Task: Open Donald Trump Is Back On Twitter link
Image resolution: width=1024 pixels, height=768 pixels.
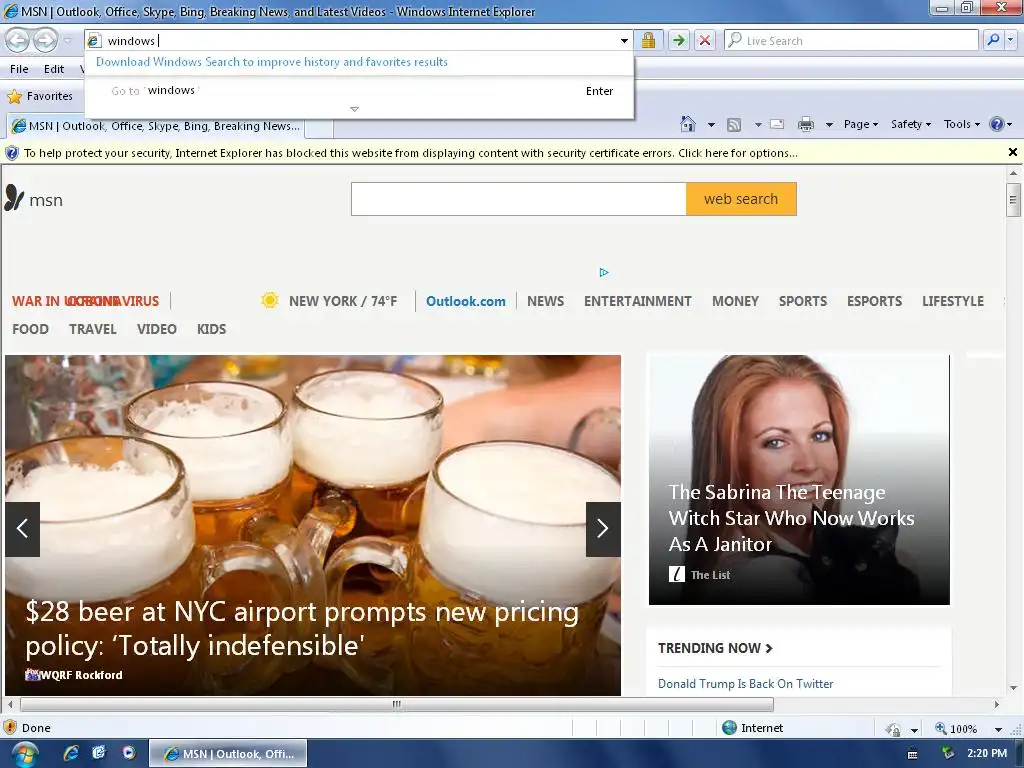Action: point(745,684)
